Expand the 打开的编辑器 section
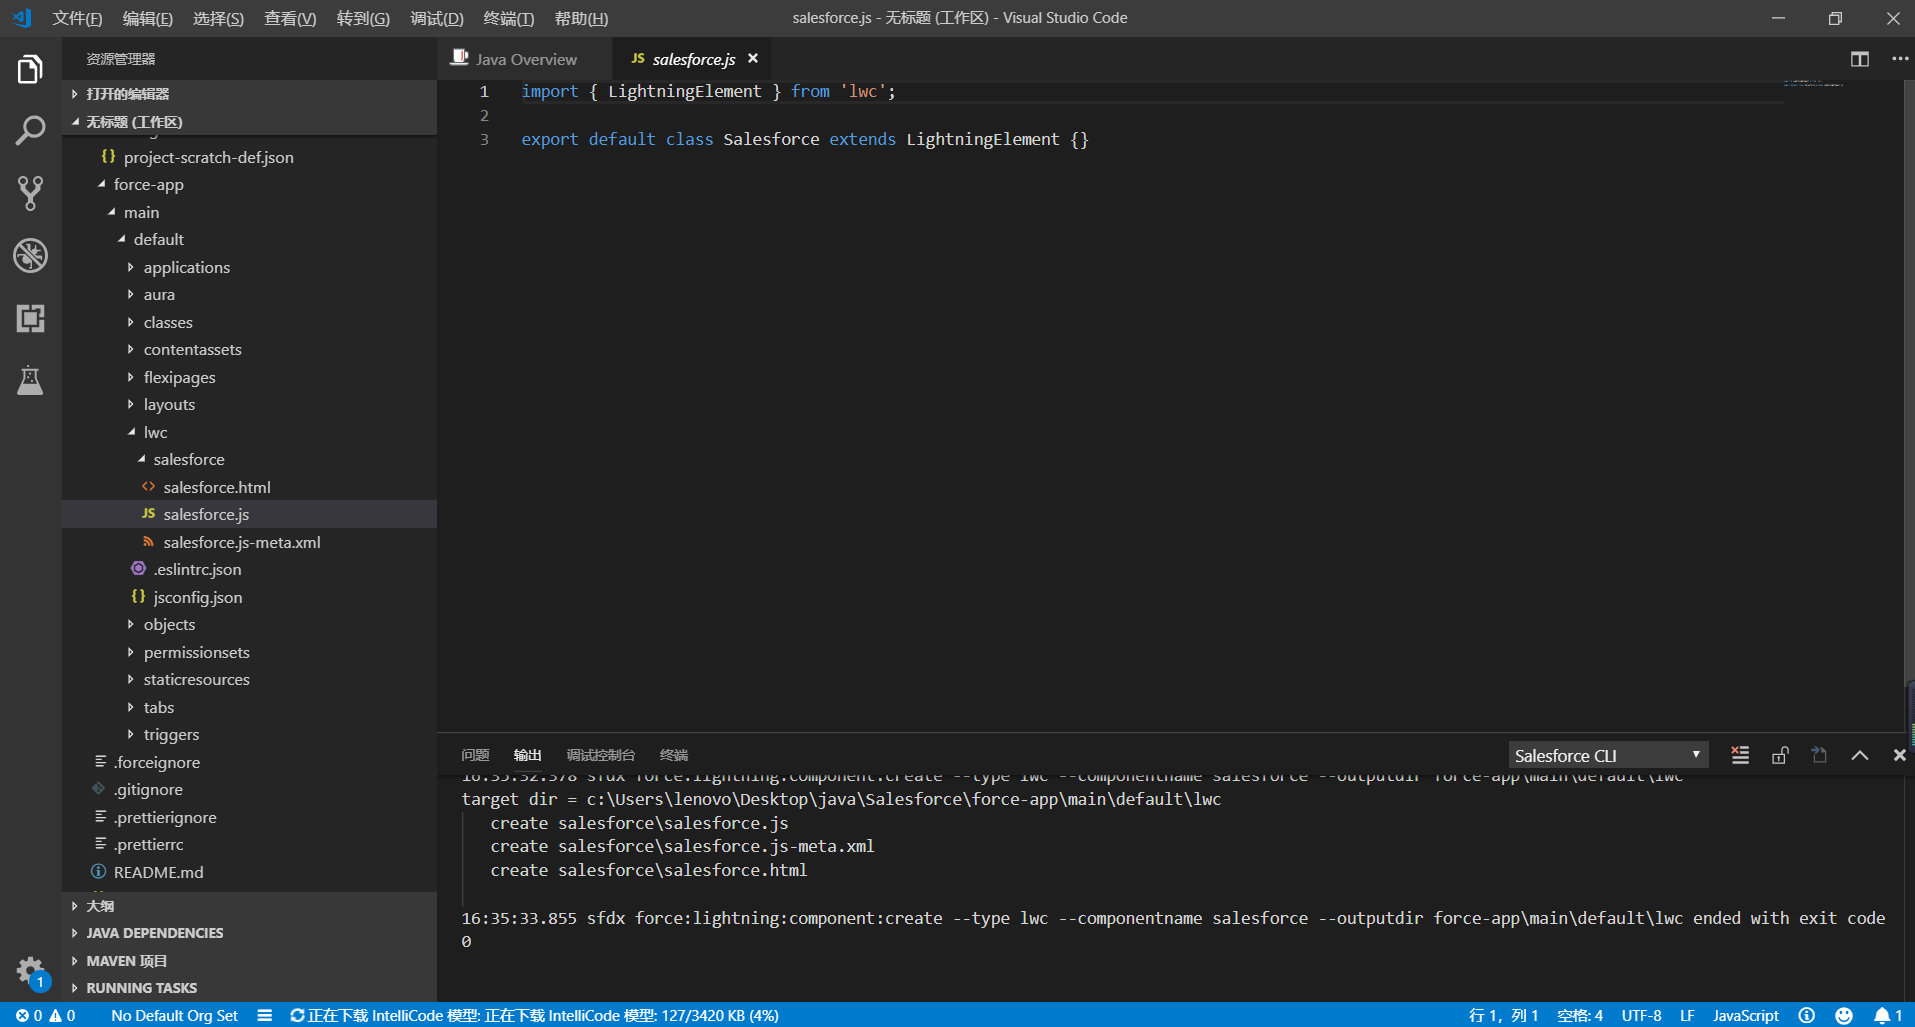This screenshot has height=1027, width=1915. pos(249,94)
